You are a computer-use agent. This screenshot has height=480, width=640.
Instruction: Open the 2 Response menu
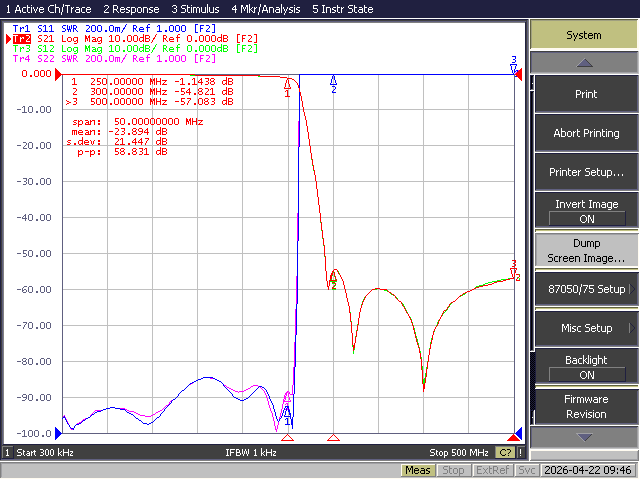pyautogui.click(x=131, y=9)
